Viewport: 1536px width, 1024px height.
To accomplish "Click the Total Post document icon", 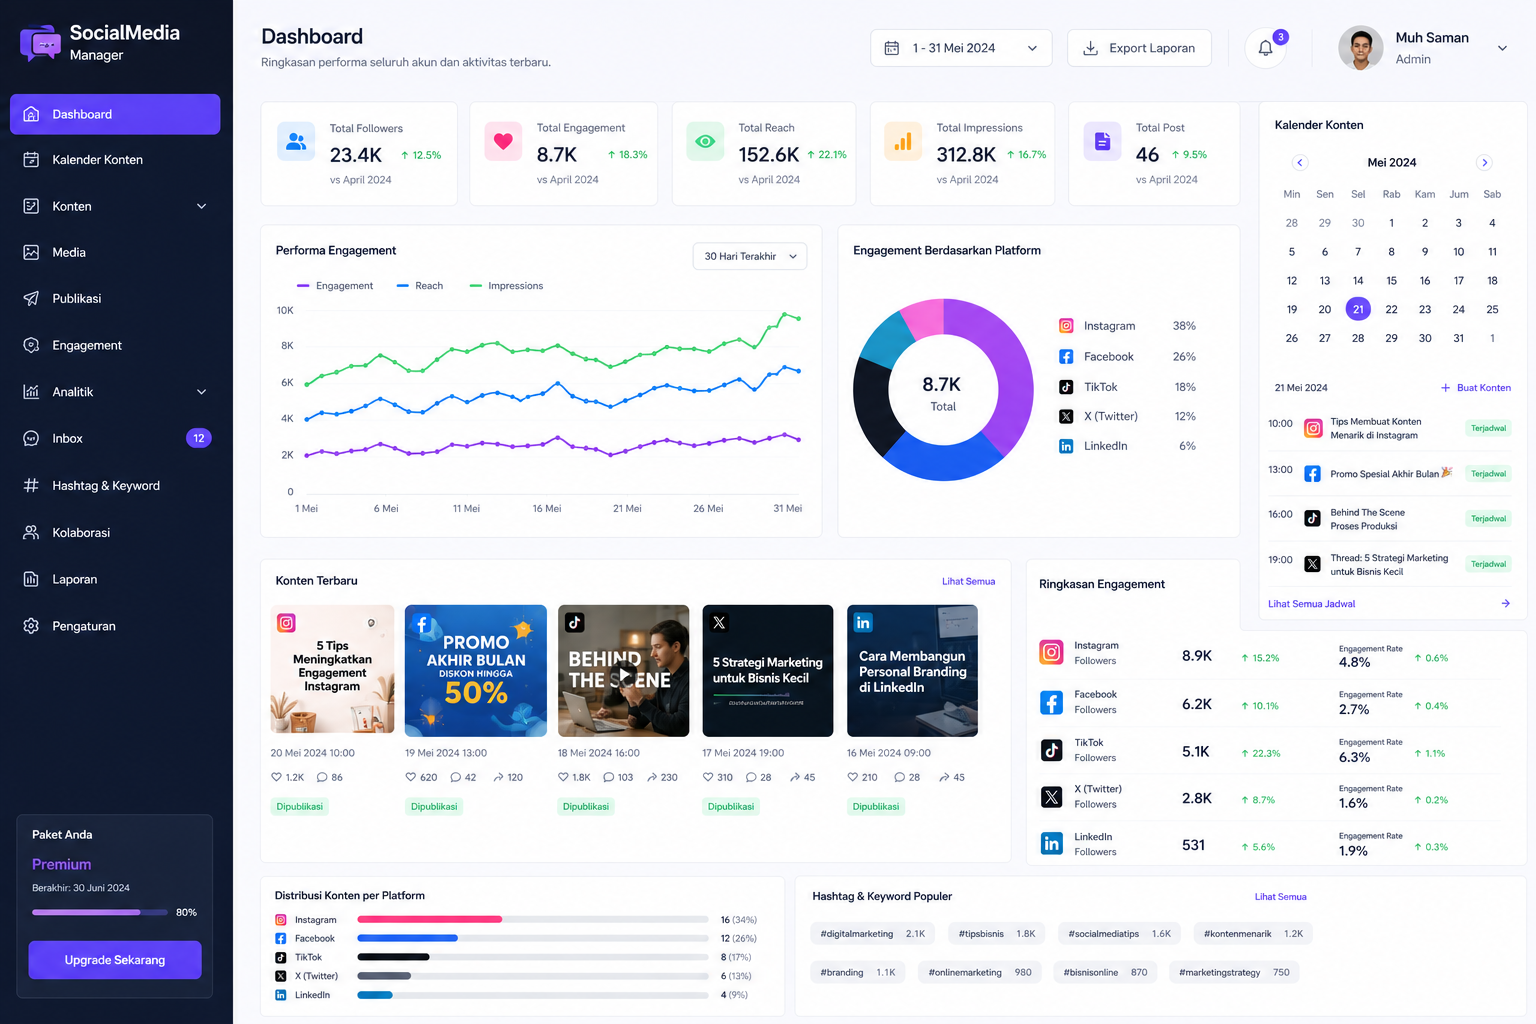I will [x=1102, y=142].
